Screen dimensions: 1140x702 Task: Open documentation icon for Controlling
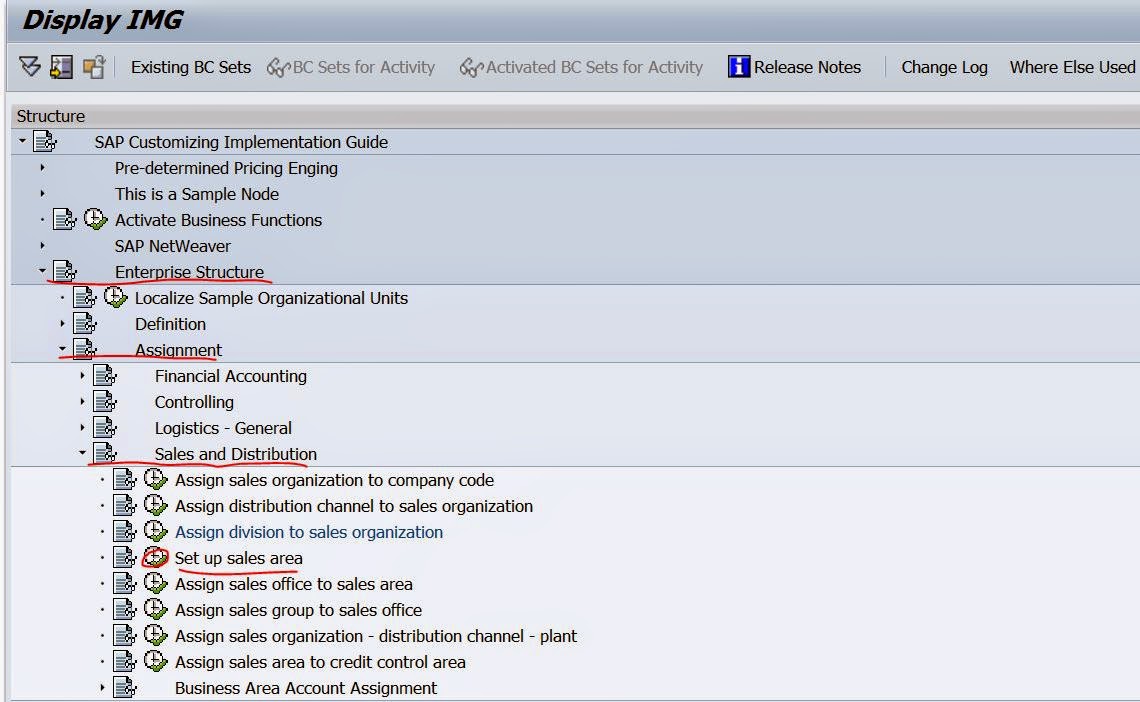(105, 401)
